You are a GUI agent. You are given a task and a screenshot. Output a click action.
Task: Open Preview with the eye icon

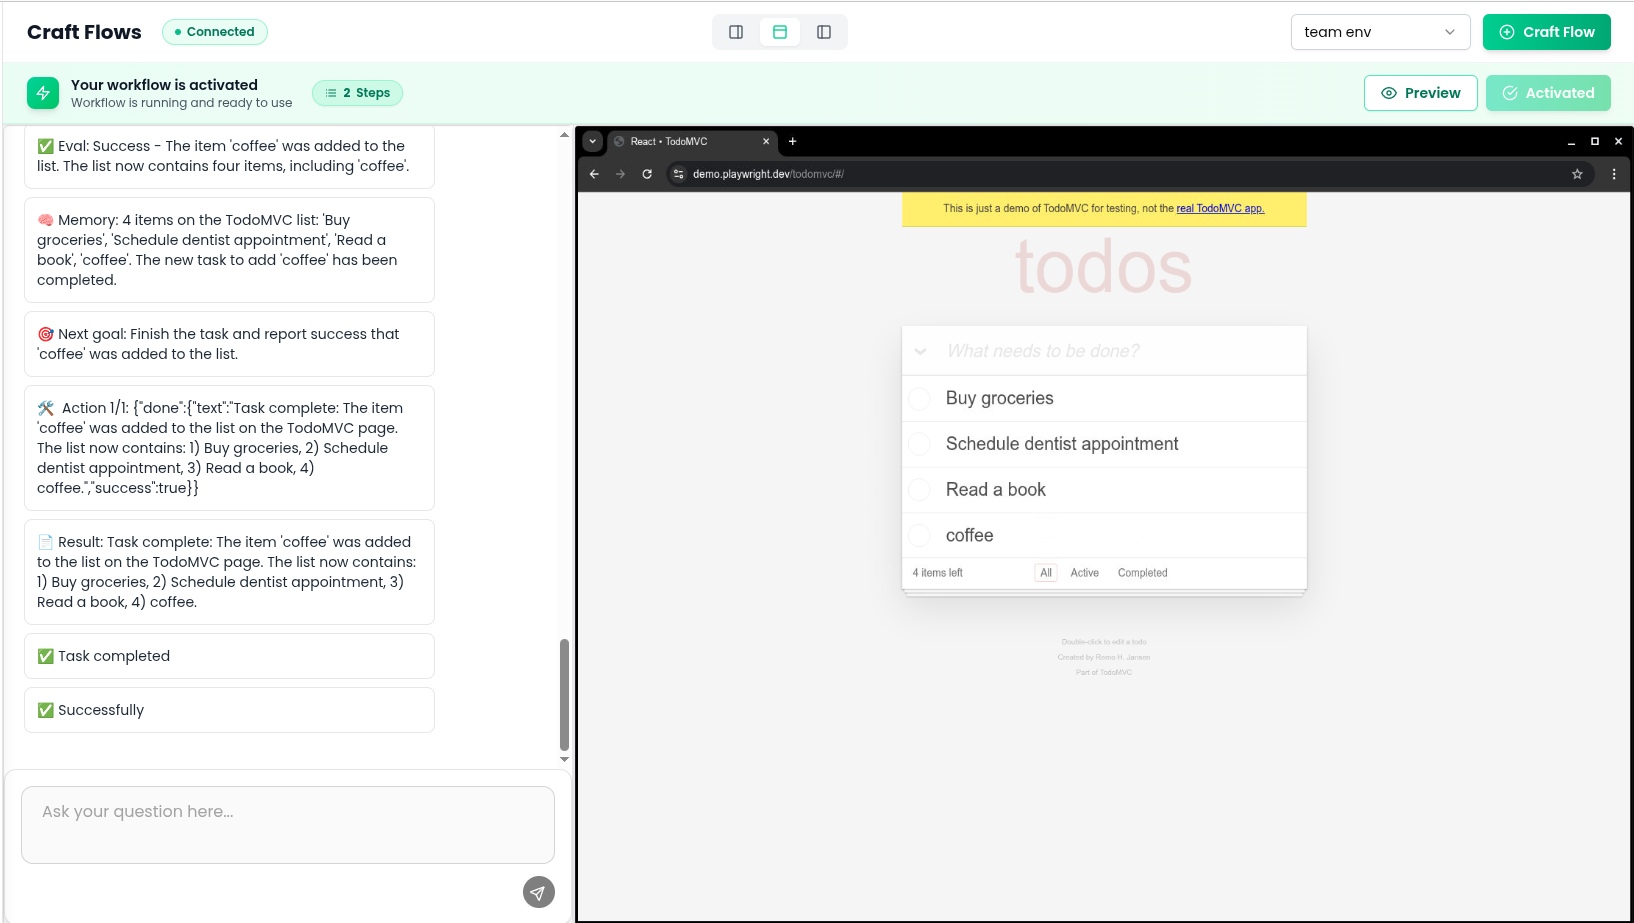[x=1420, y=92]
